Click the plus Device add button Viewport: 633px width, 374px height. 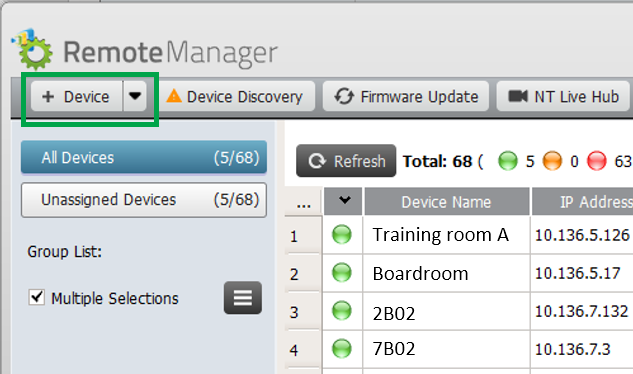tap(77, 96)
